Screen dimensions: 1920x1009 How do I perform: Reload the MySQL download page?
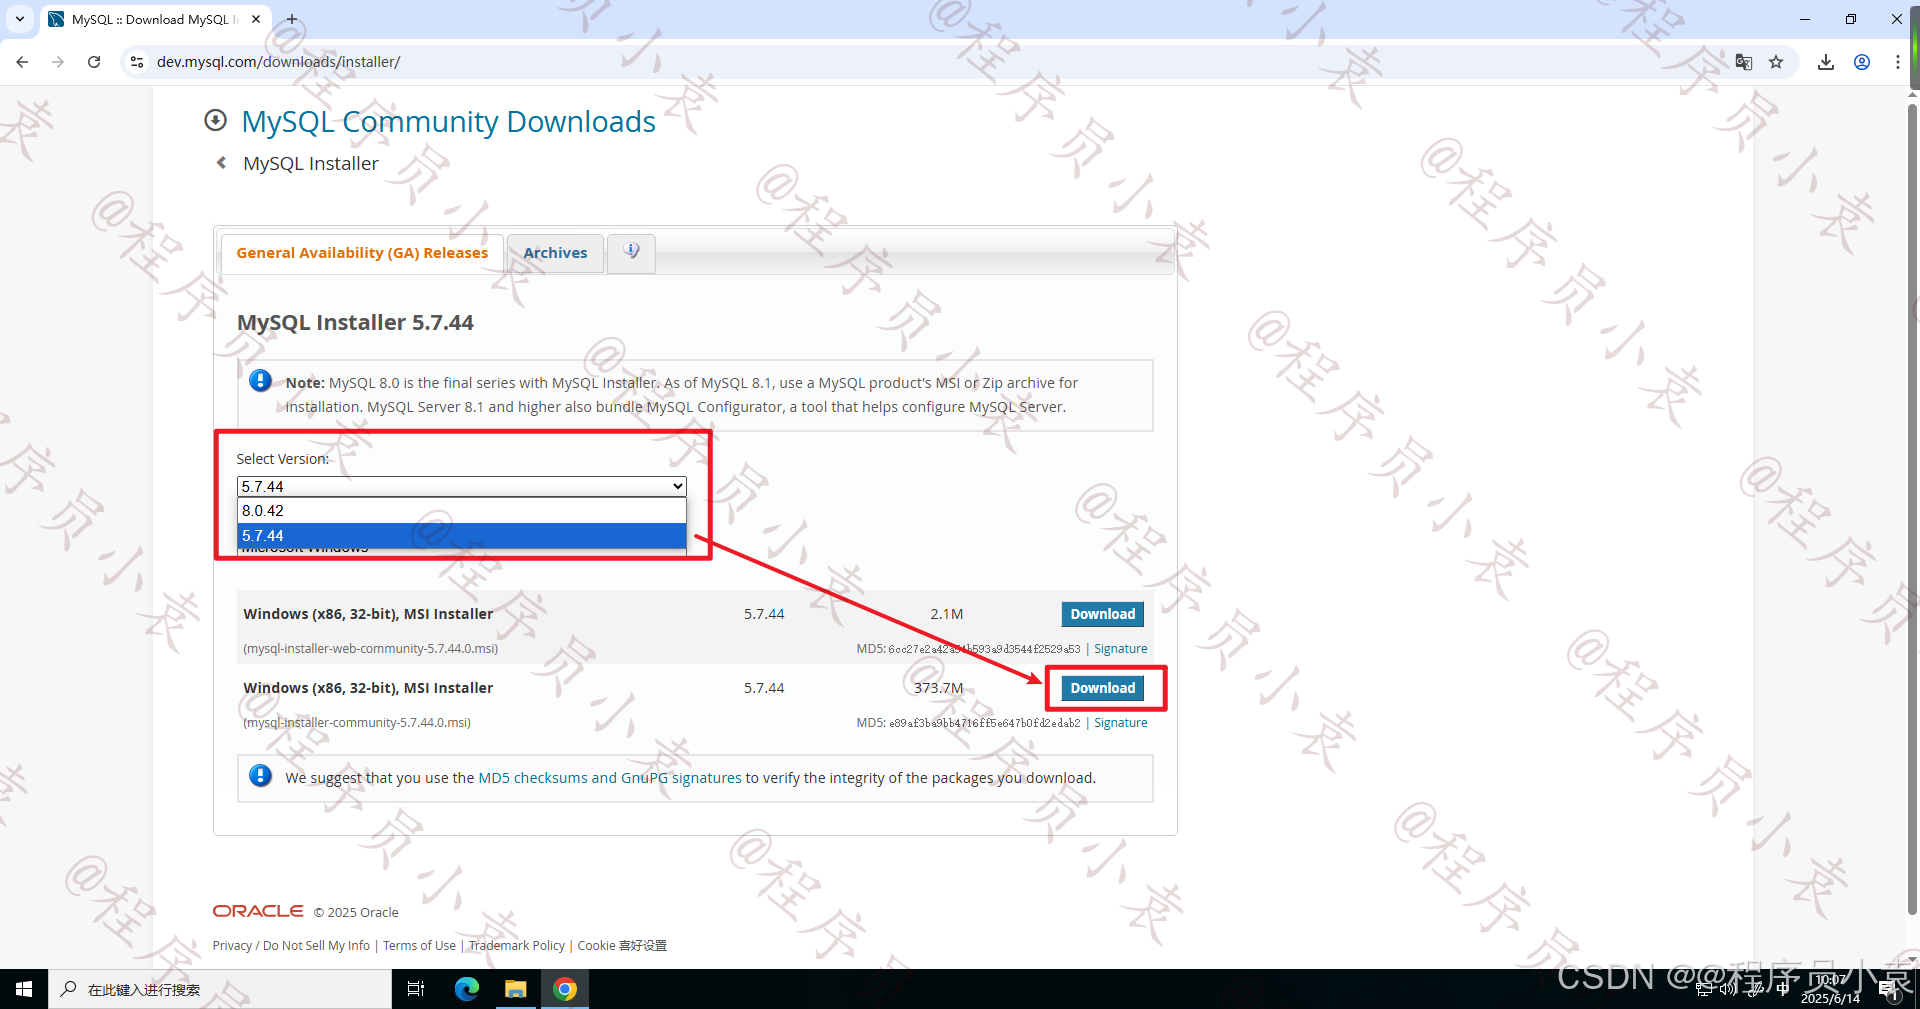[94, 62]
